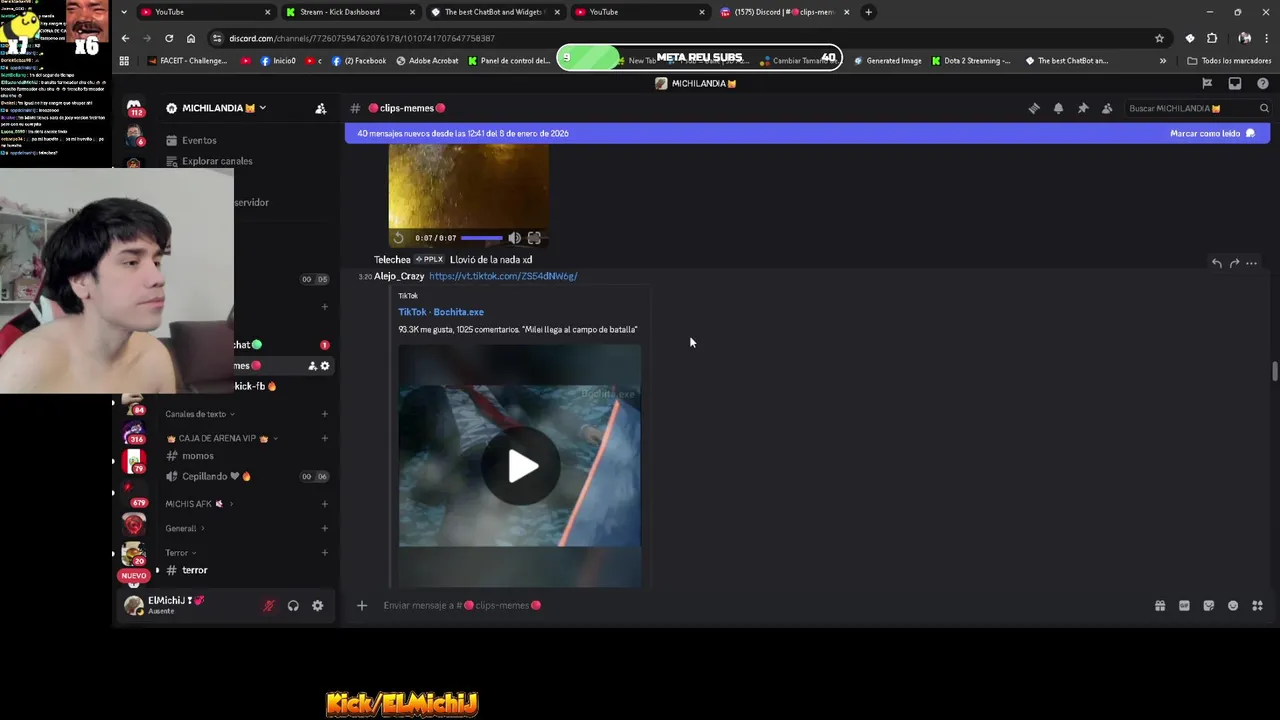Open emoji picker icon
This screenshot has height=720, width=1280.
coord(1233,605)
